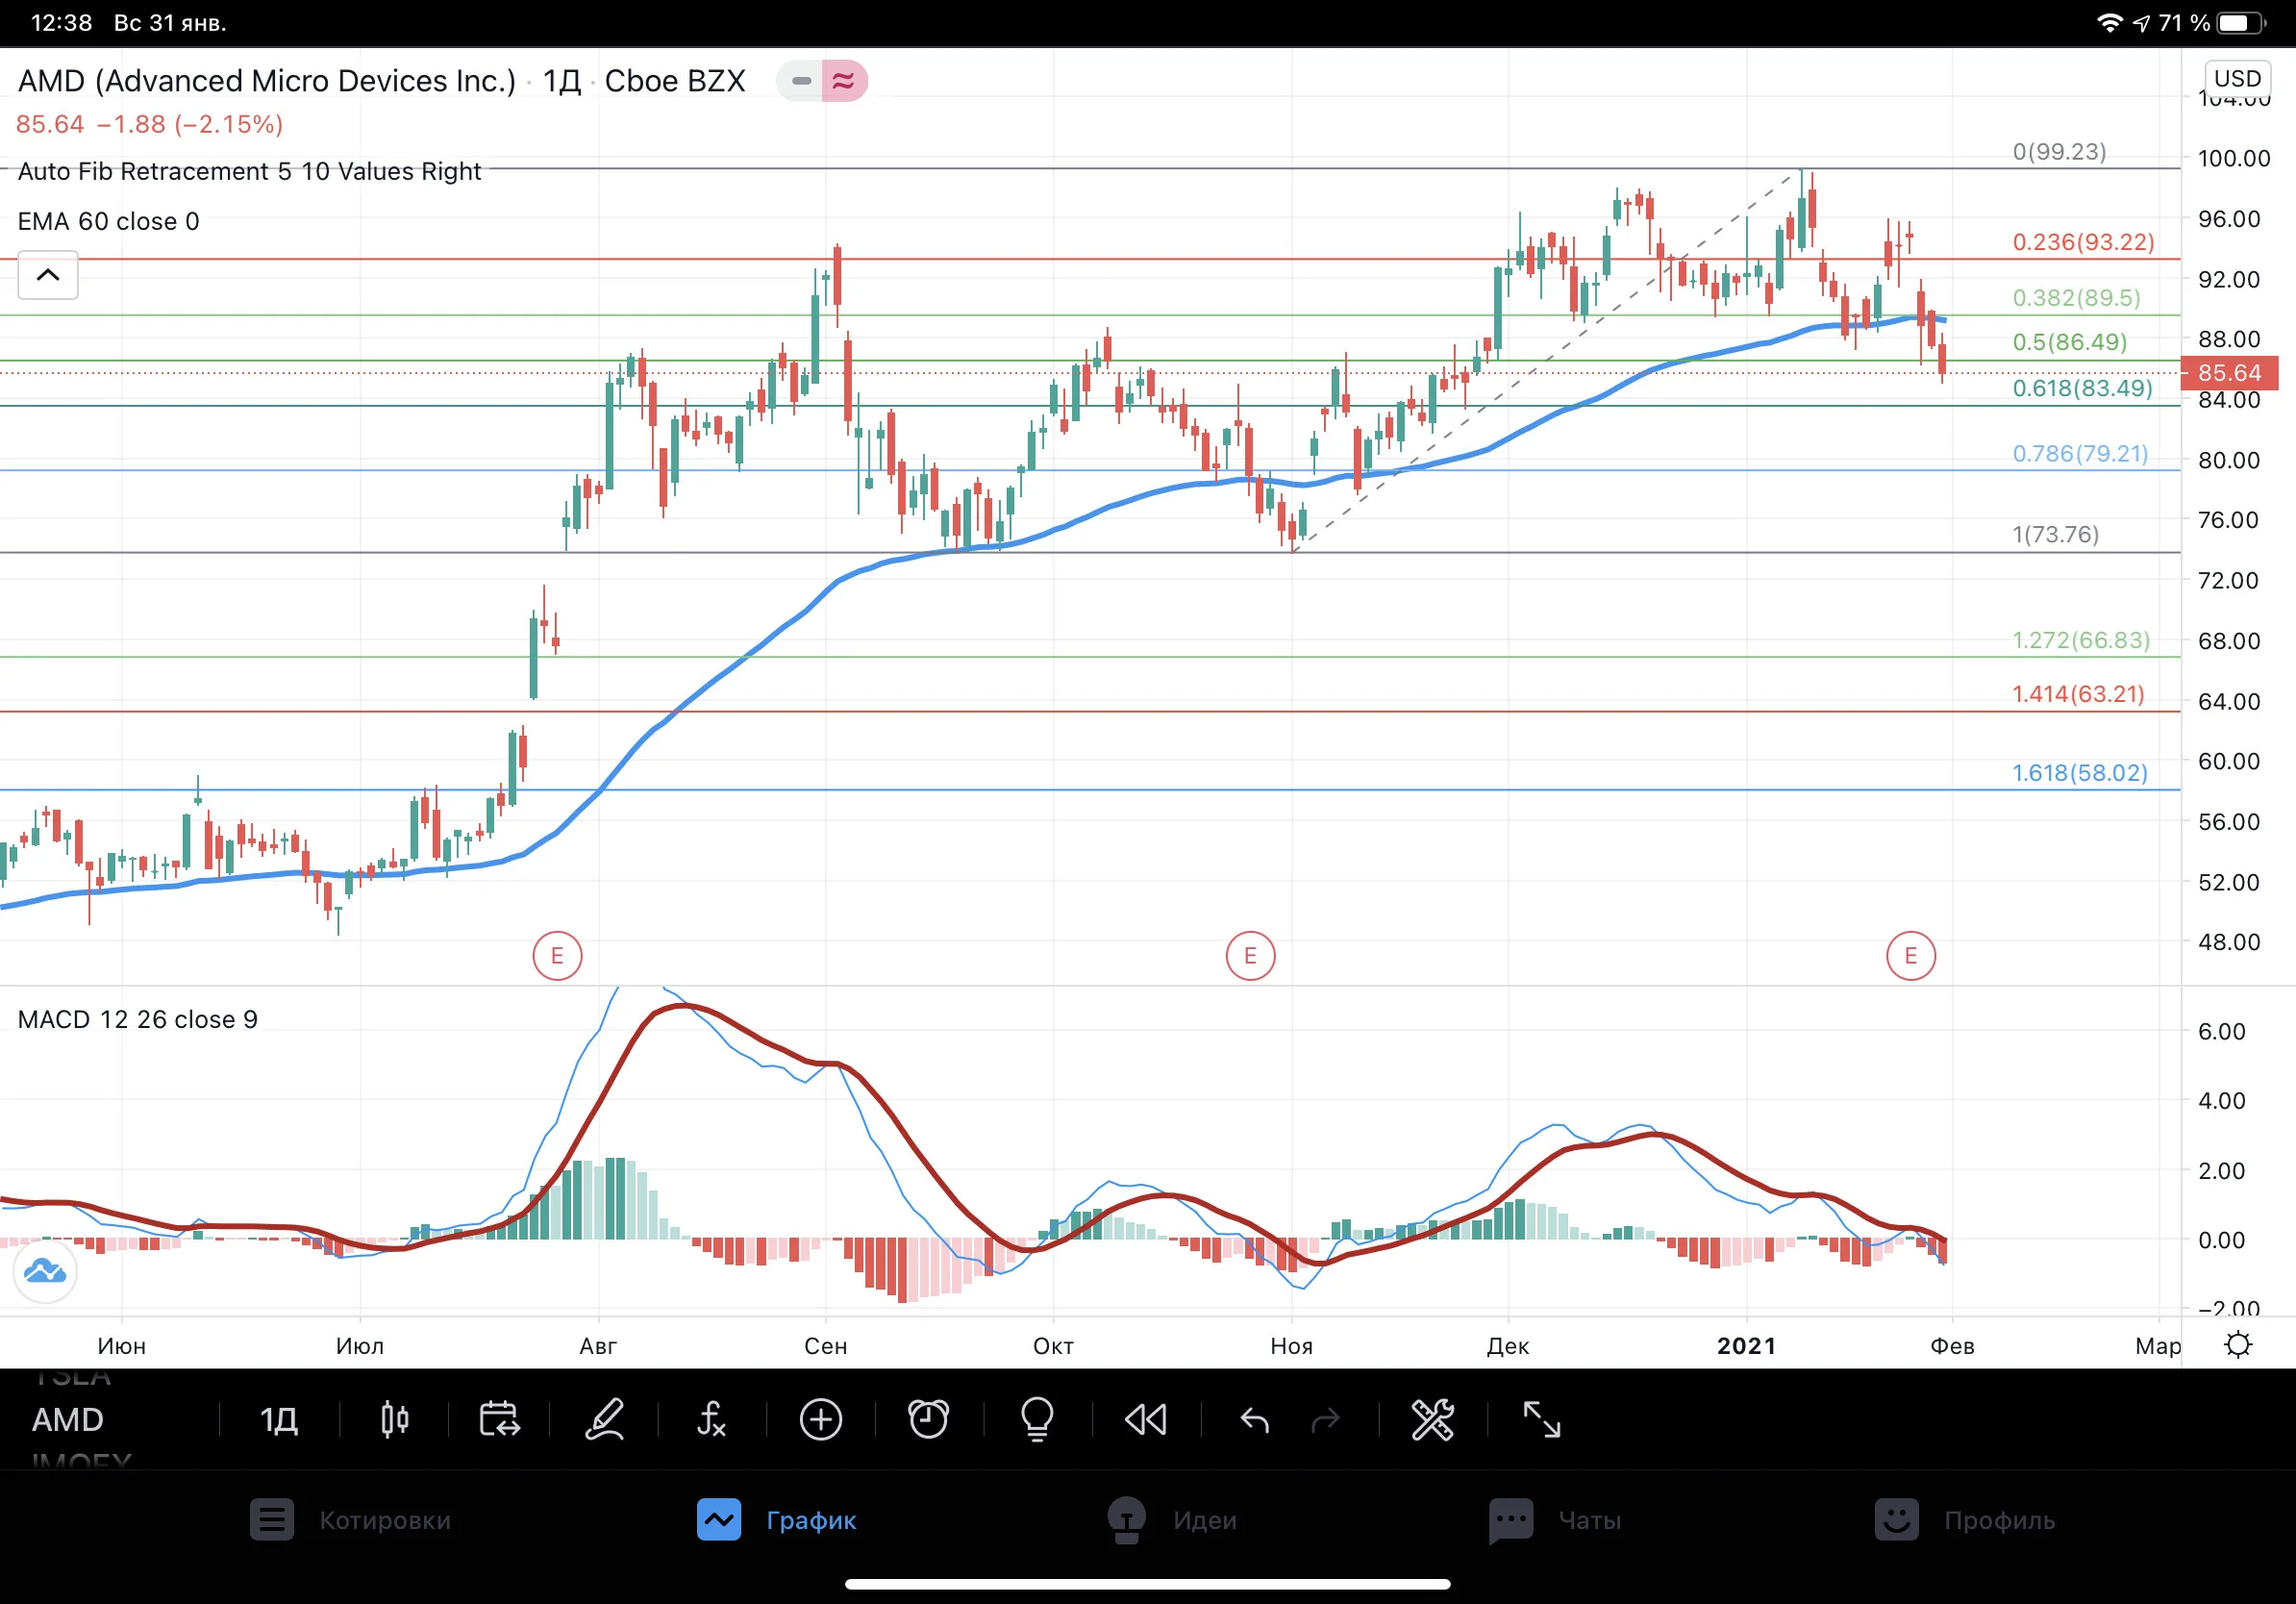Tap the January earnings E marker
Viewport: 2296px width, 1604px height.
1911,956
